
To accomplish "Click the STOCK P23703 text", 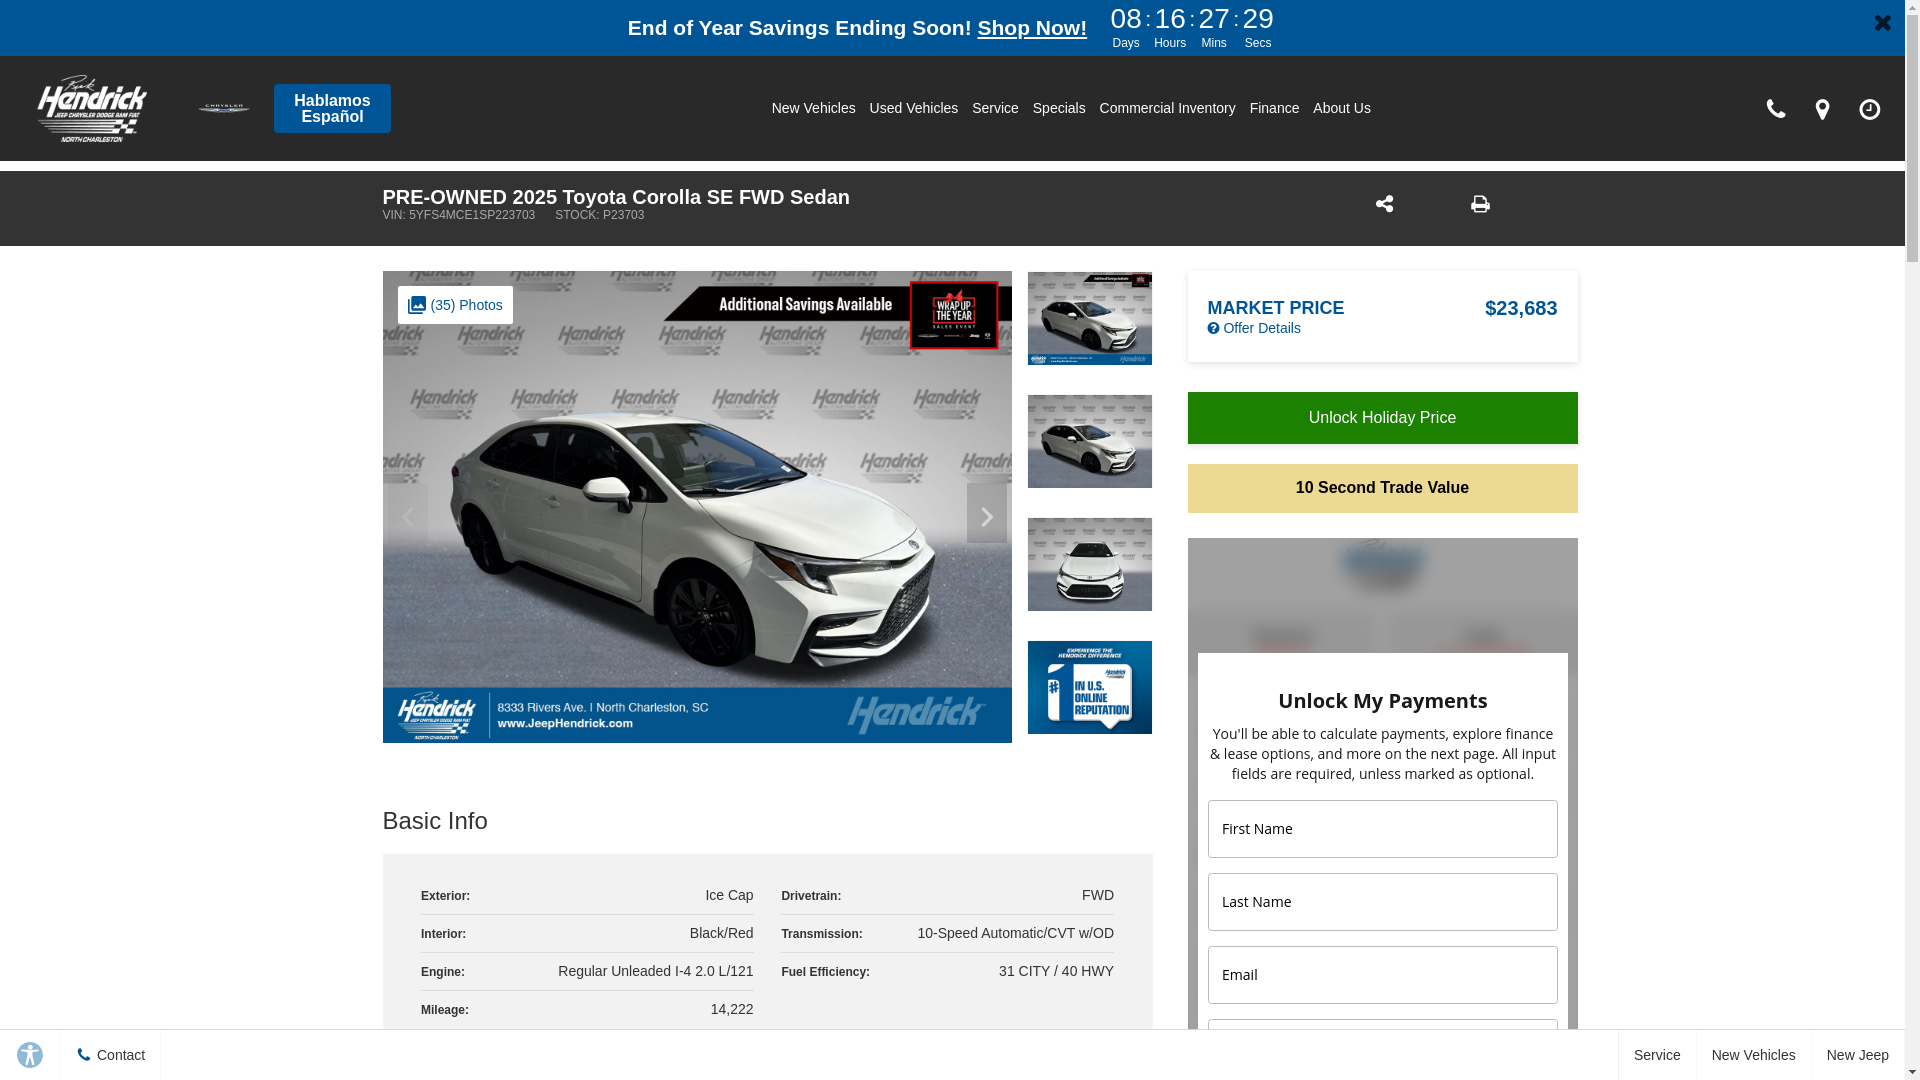I will (x=600, y=215).
